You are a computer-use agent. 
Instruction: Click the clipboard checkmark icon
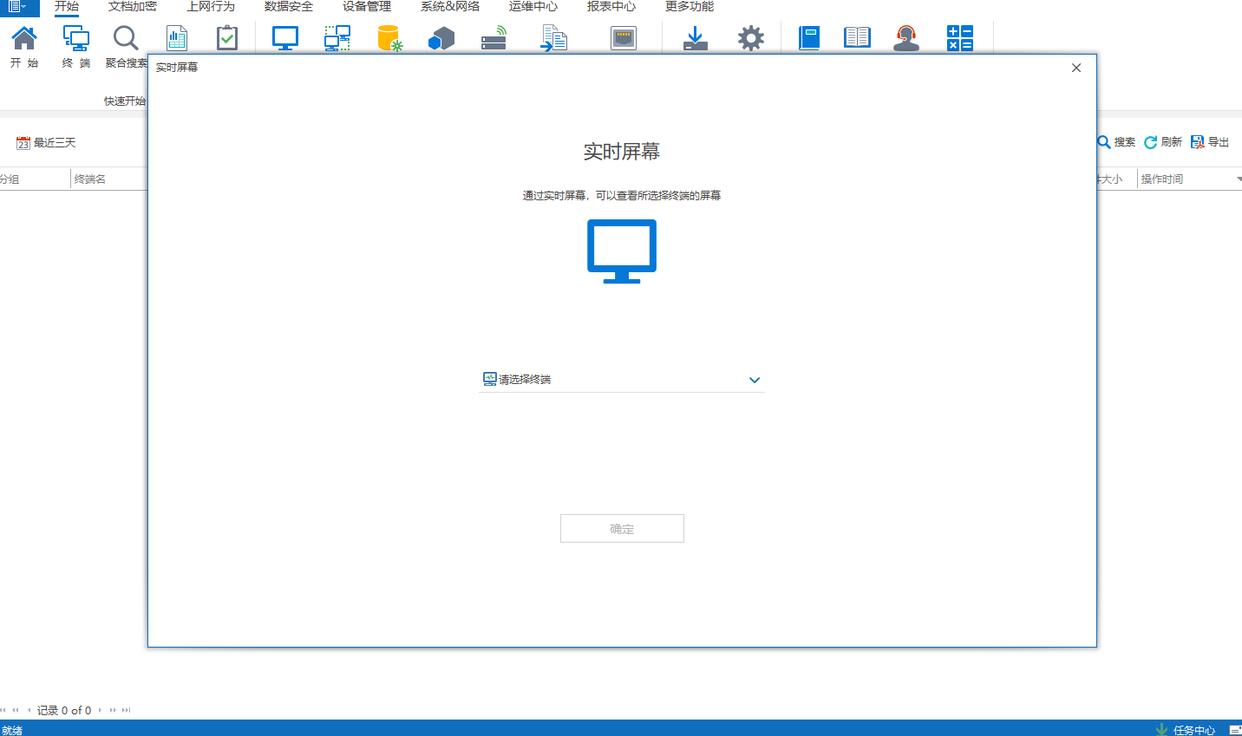(x=228, y=38)
